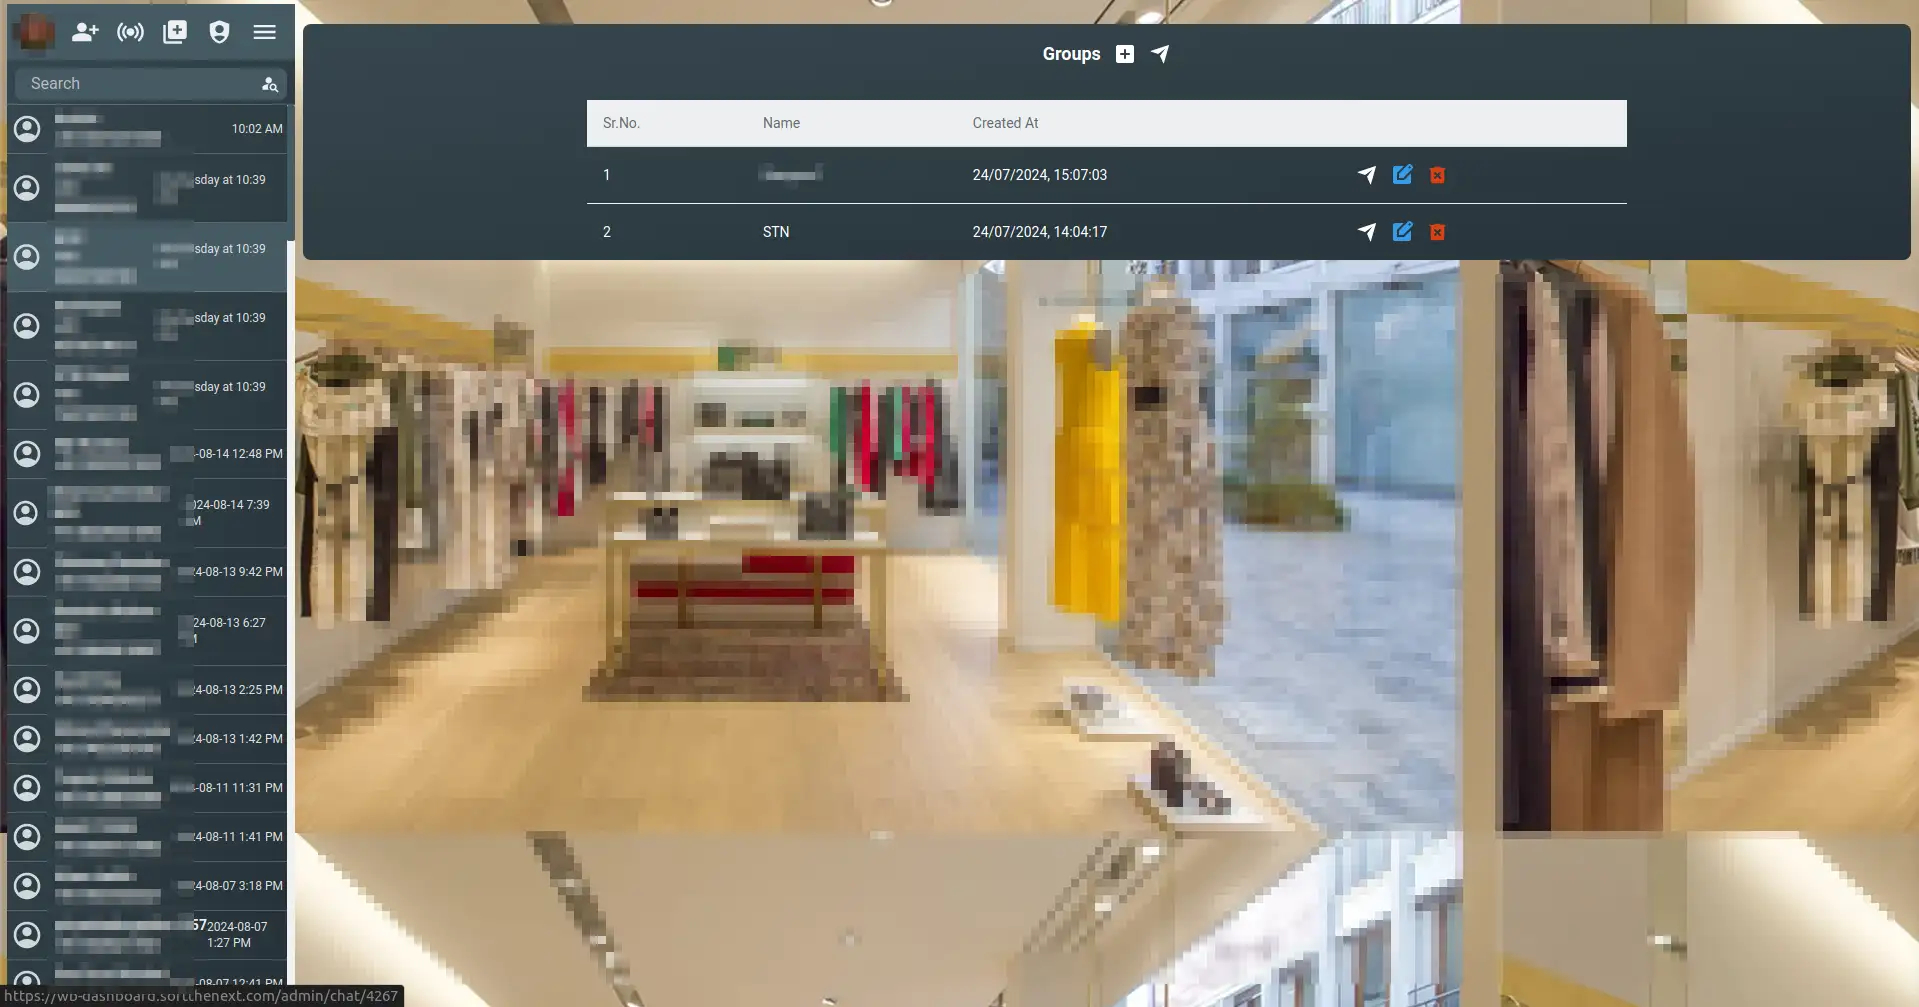Edit the STN group
This screenshot has width=1919, height=1007.
1402,232
